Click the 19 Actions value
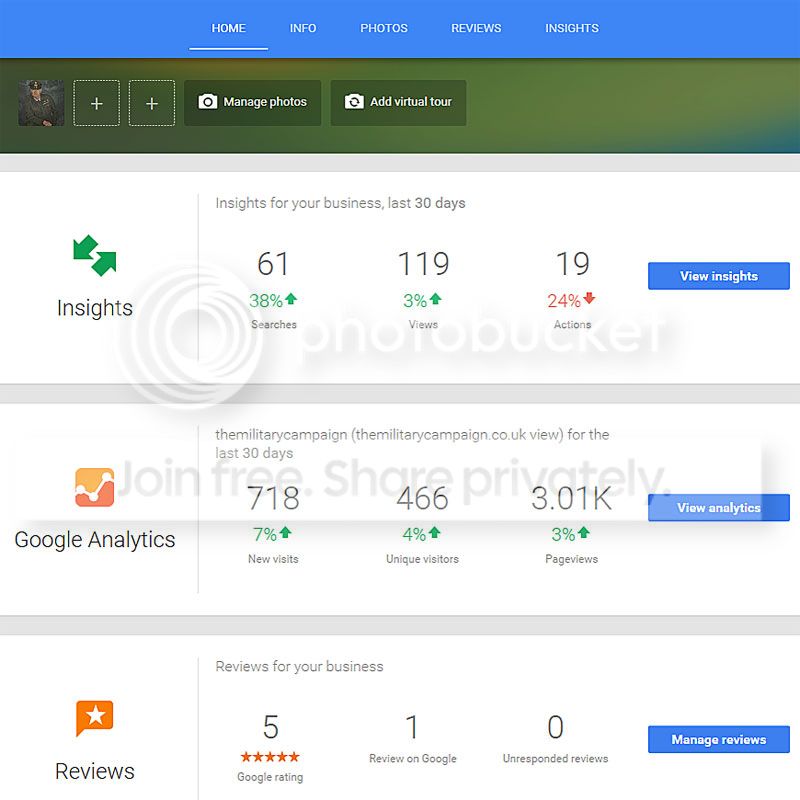The height and width of the screenshot is (800, 800). (x=572, y=264)
